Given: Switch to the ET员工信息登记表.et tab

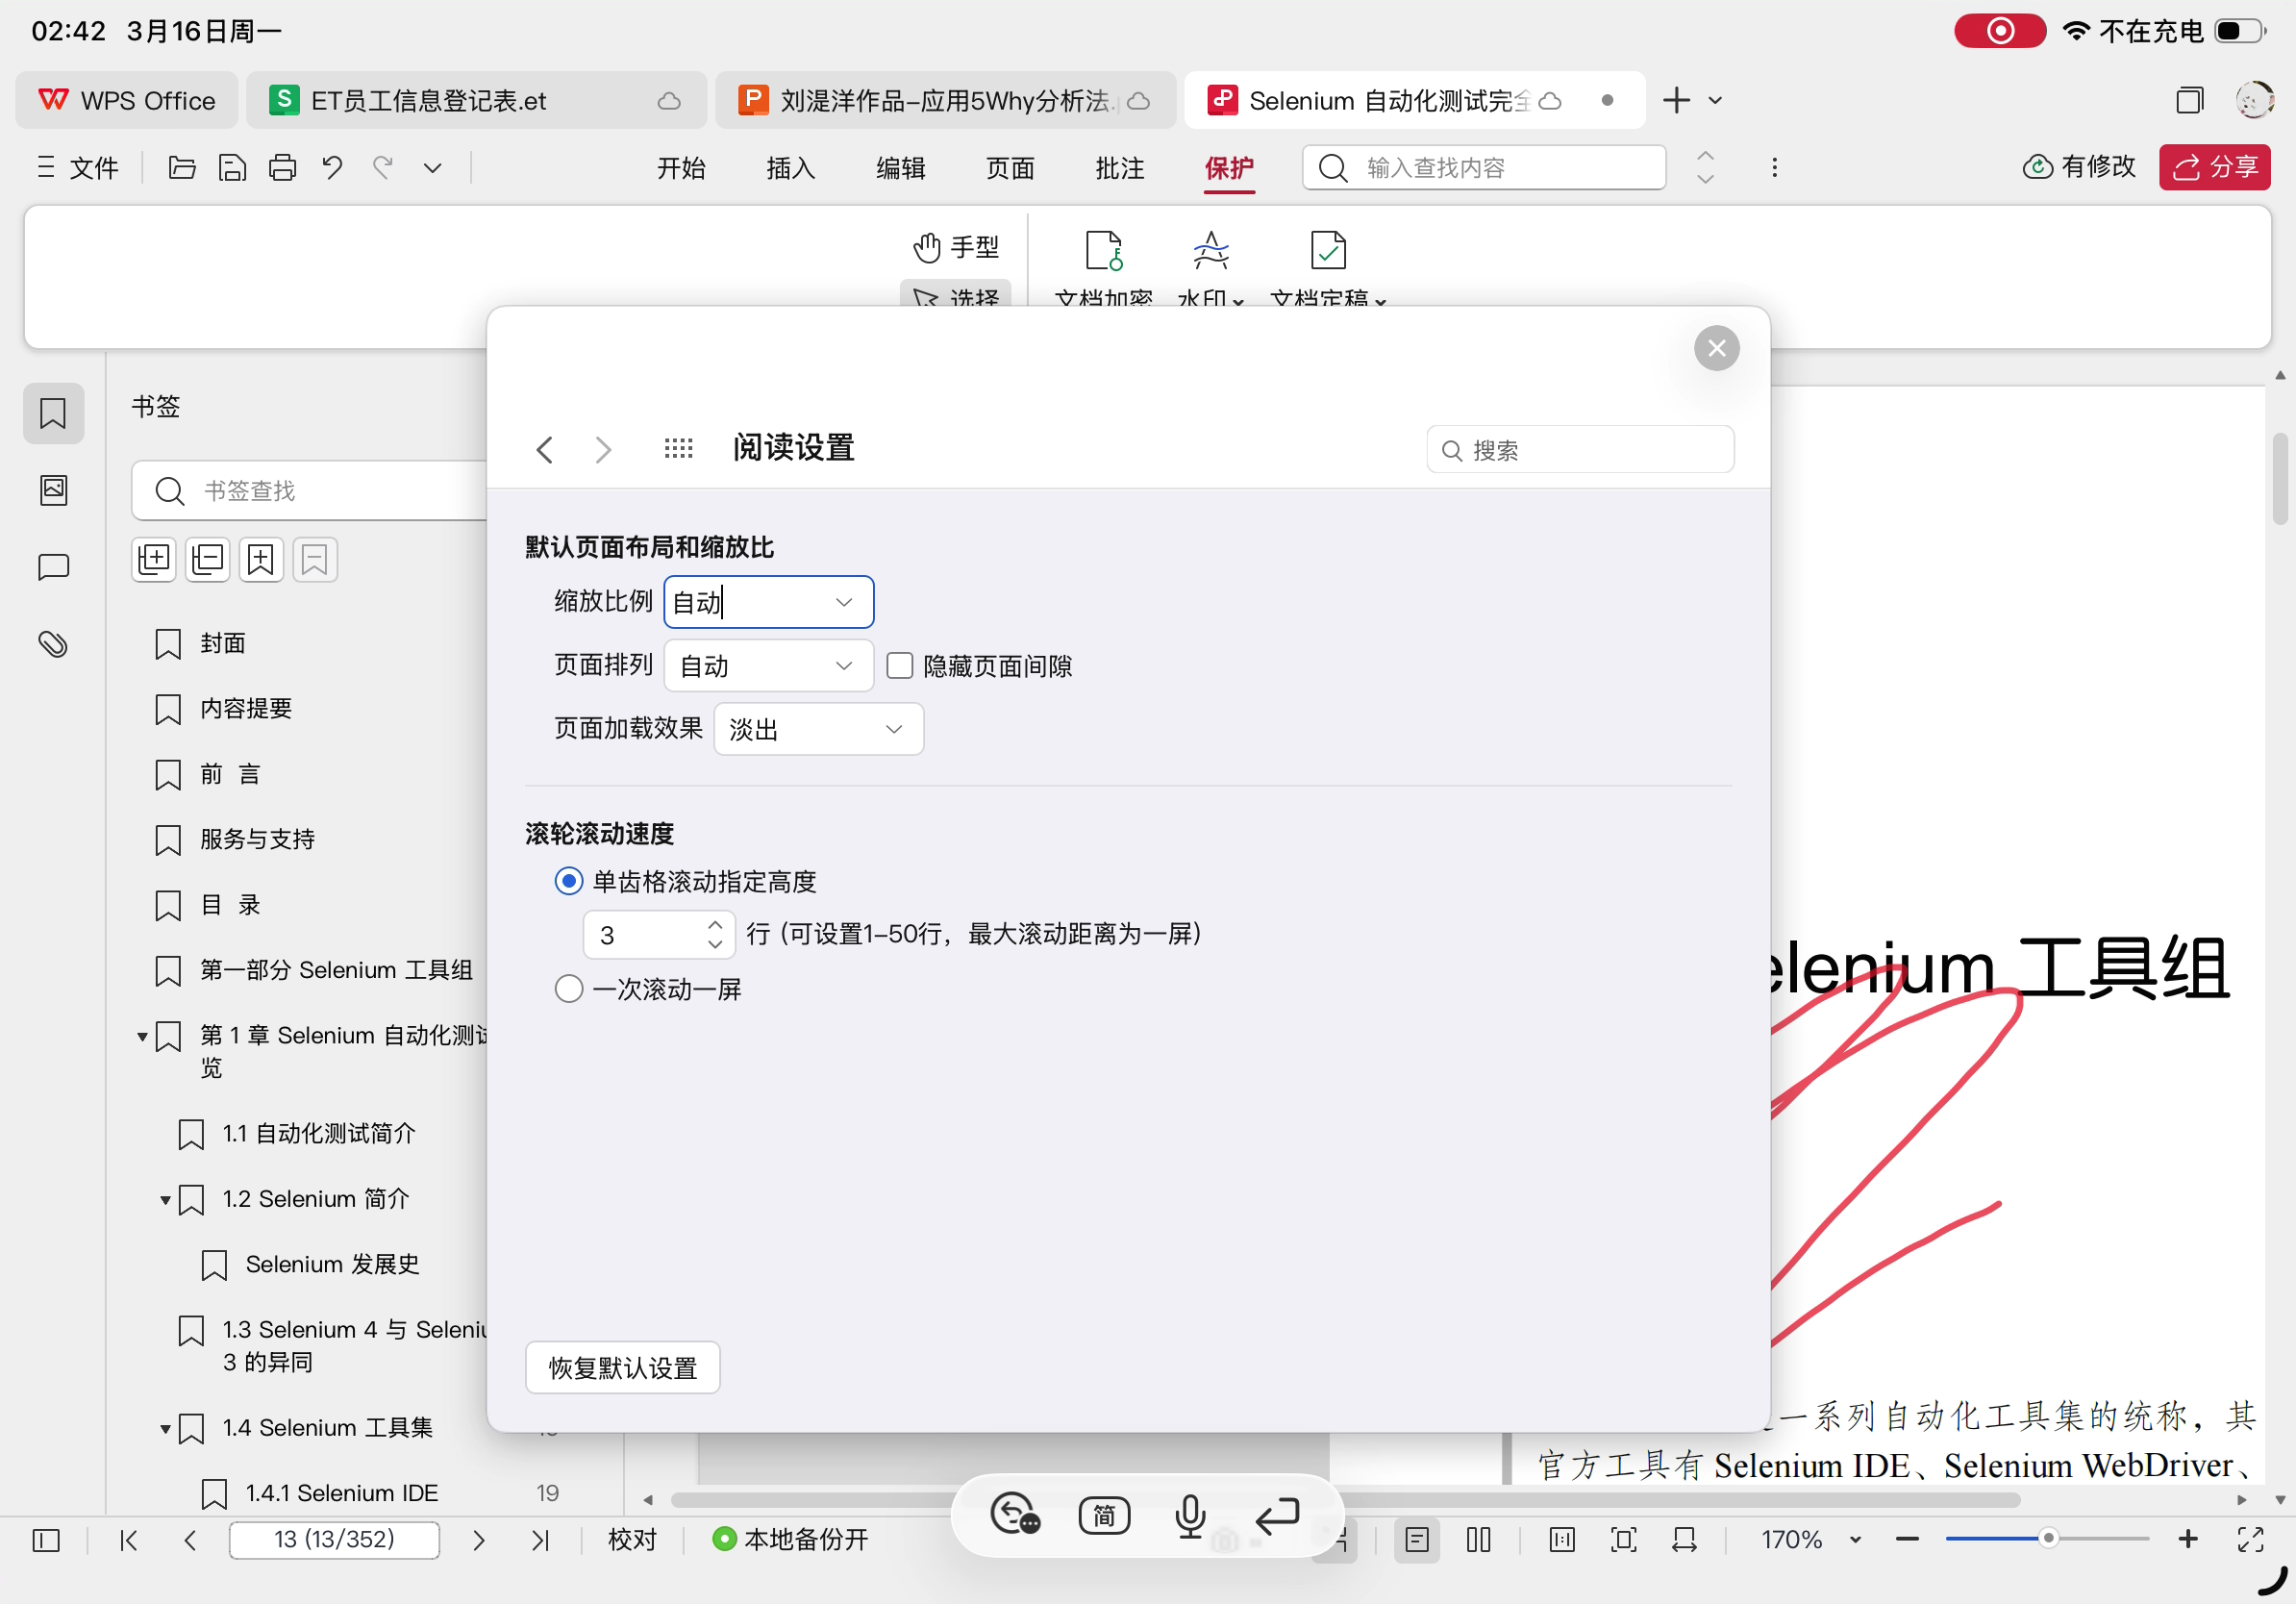Looking at the screenshot, I should 428,100.
